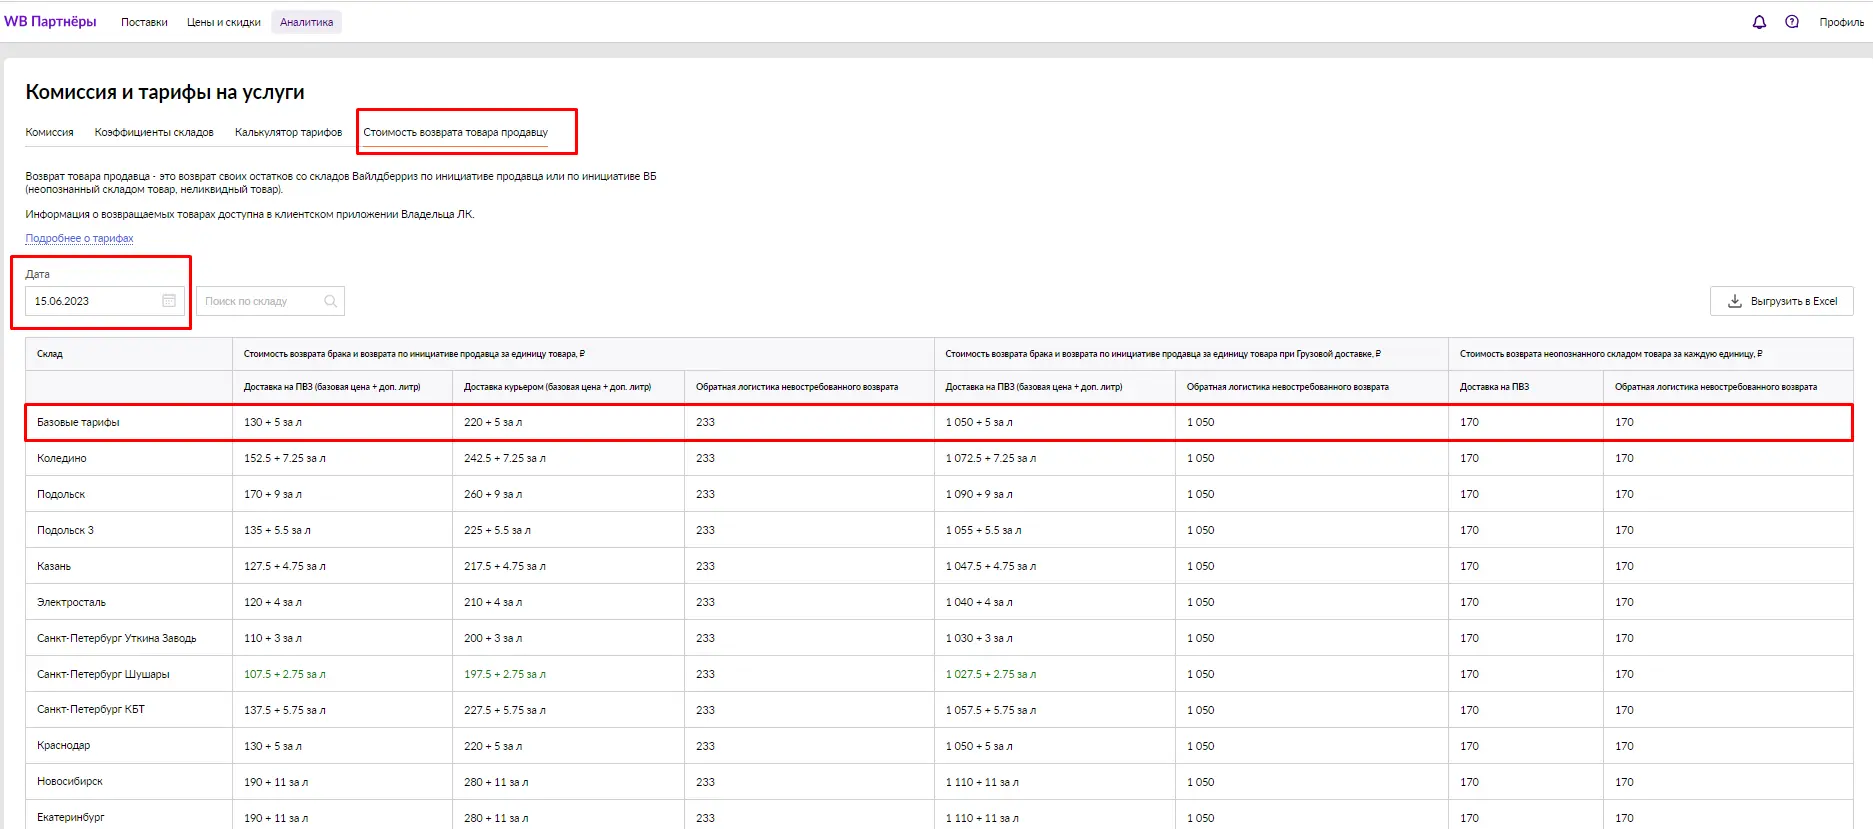Click cell 135 + 5.5 за л
The height and width of the screenshot is (829, 1873).
point(277,530)
